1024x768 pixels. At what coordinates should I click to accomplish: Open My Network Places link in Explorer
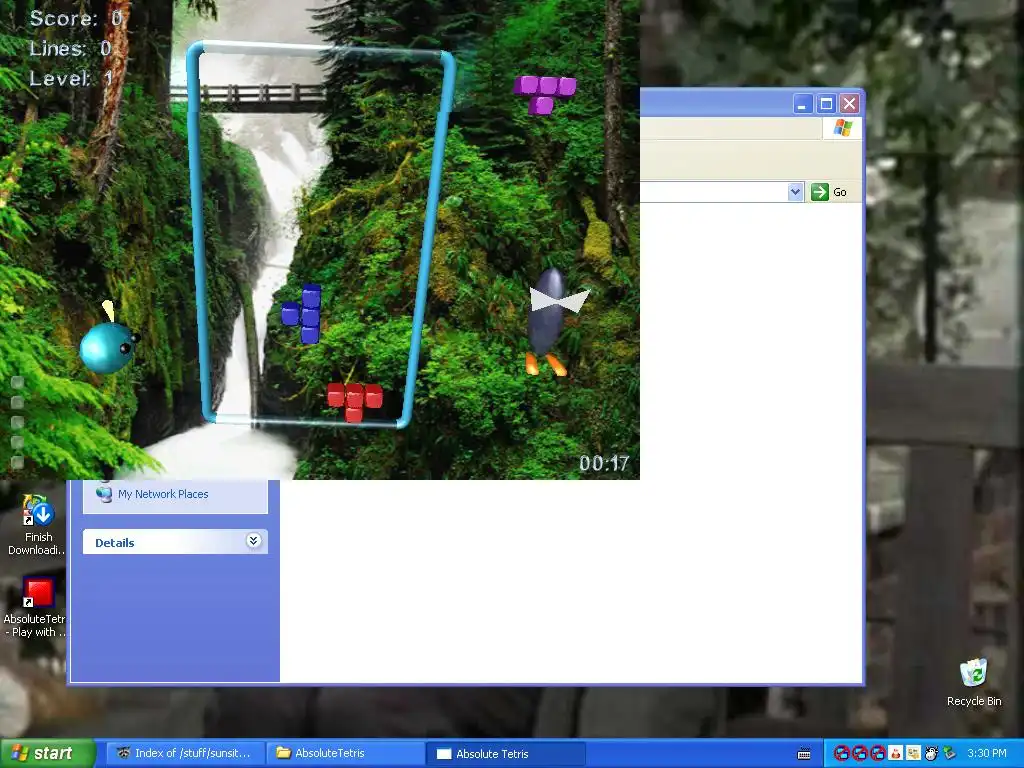pyautogui.click(x=163, y=494)
